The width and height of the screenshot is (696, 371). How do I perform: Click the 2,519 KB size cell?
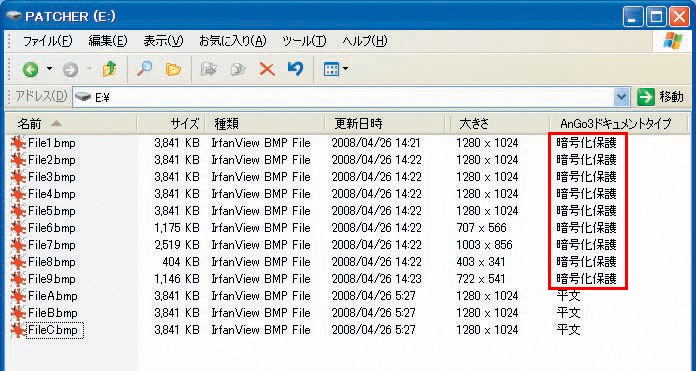[177, 245]
